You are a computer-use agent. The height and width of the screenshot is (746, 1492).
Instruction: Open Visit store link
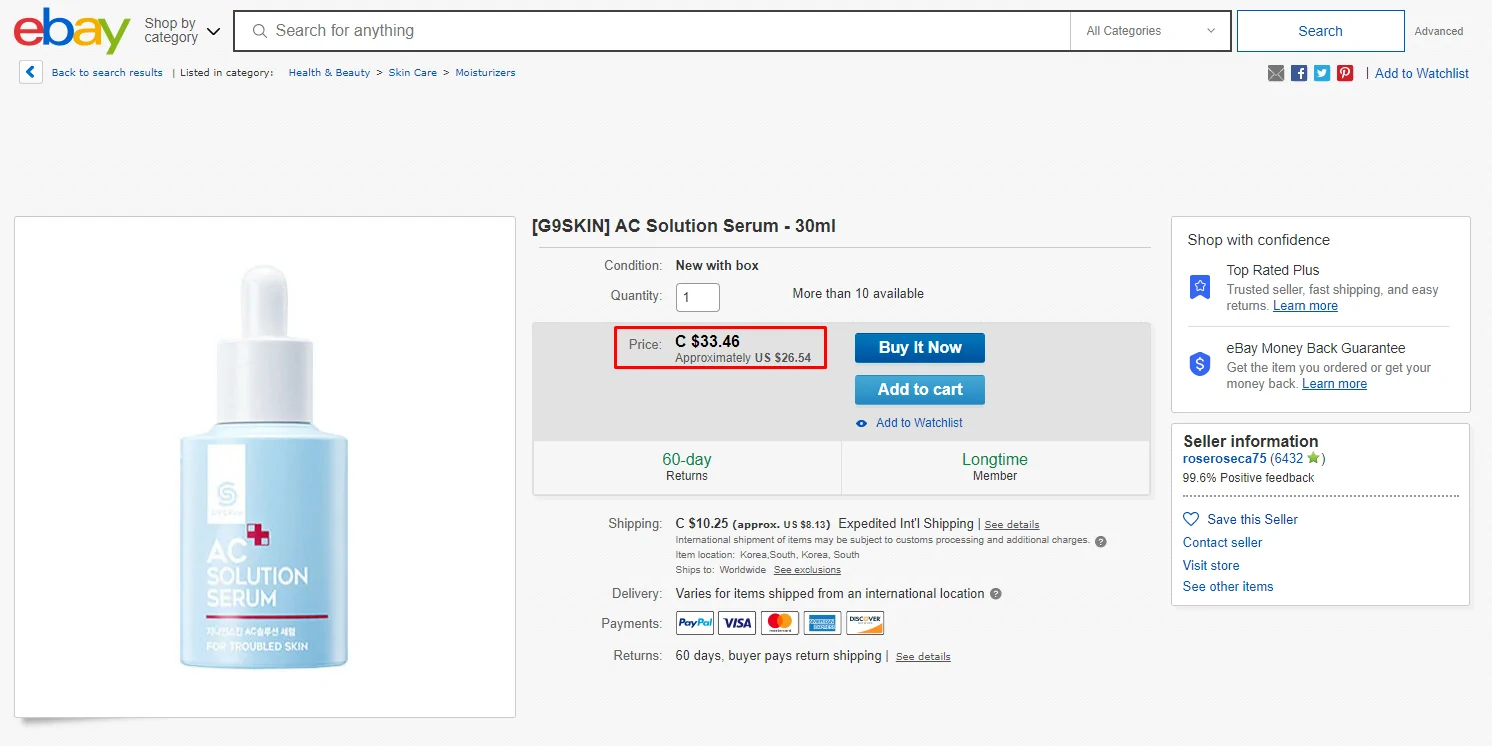pyautogui.click(x=1211, y=565)
